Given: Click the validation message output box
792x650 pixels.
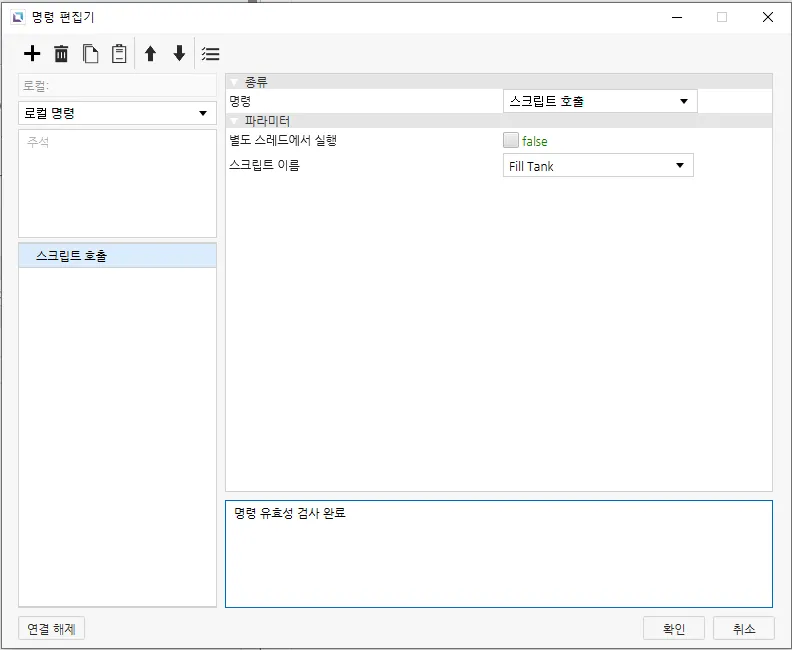Looking at the screenshot, I should (x=498, y=553).
